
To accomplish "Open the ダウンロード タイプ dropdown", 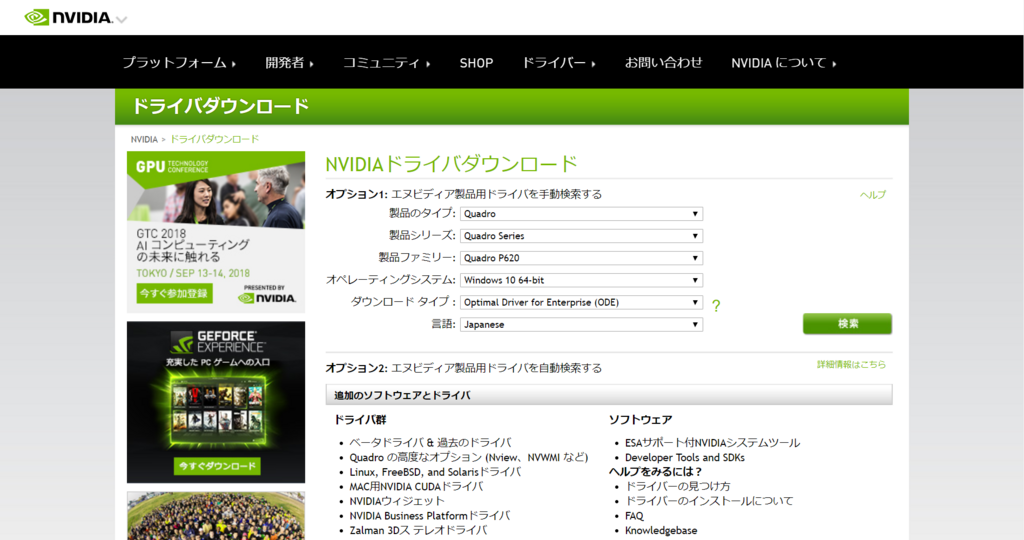I will tap(581, 302).
